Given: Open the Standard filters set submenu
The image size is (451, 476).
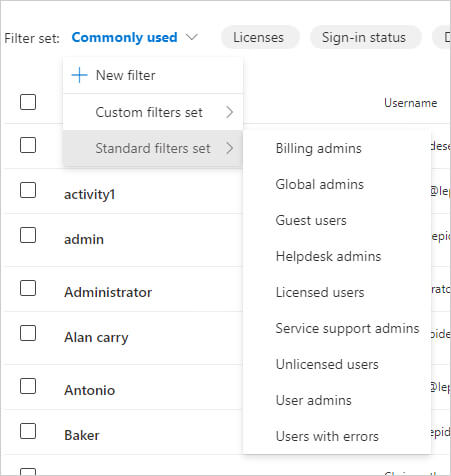Looking at the screenshot, I should pos(153,148).
